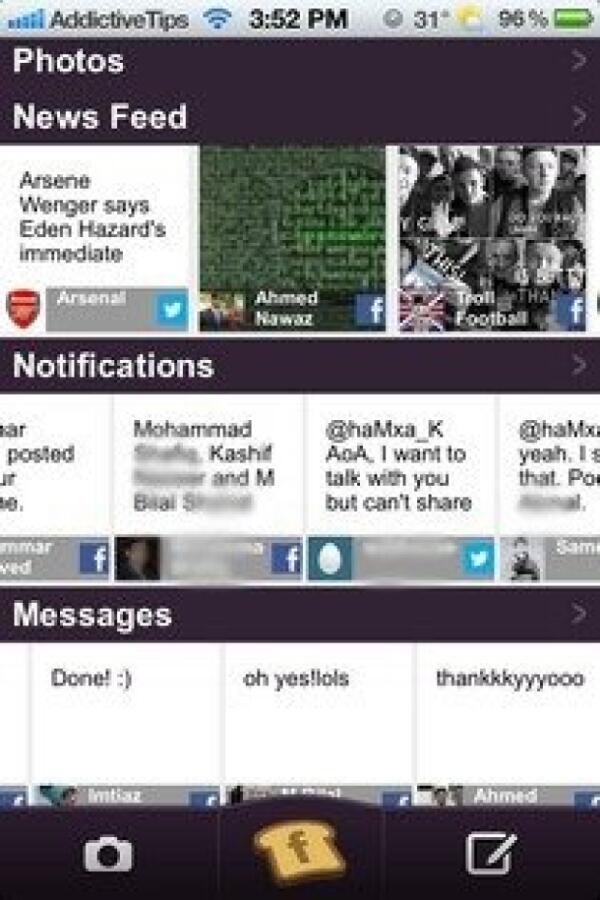Open the camera from the bottom bar
The width and height of the screenshot is (600, 900).
tap(108, 854)
